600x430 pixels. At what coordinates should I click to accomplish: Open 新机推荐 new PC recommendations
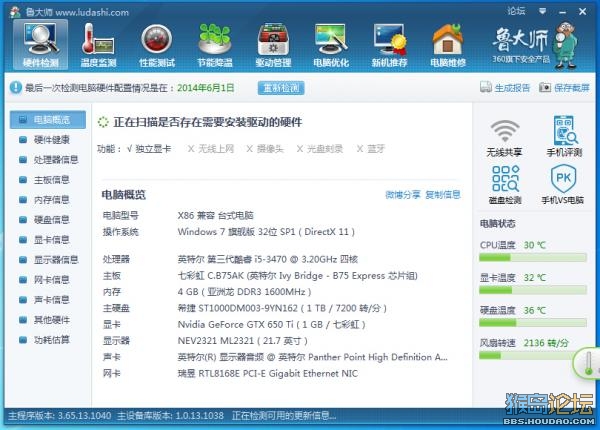(389, 45)
